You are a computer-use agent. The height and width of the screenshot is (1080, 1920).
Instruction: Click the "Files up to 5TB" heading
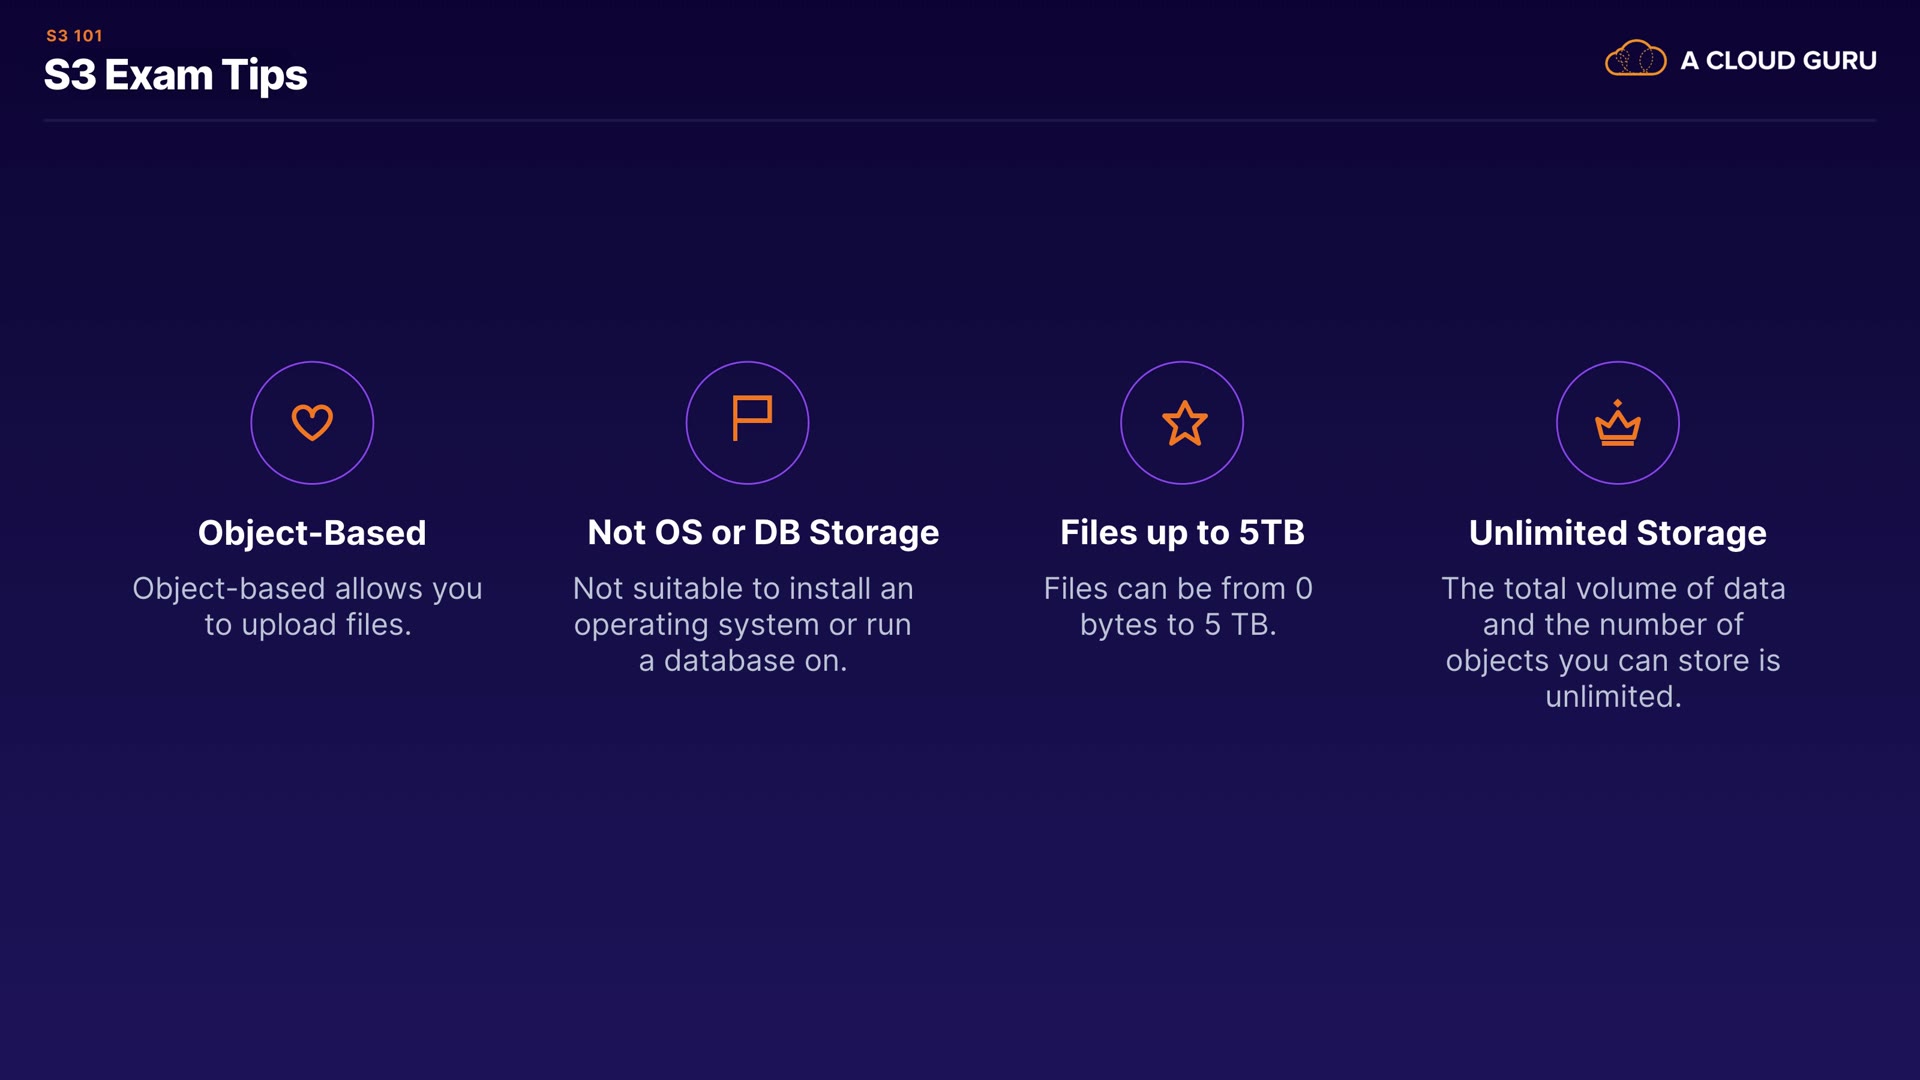(1182, 533)
